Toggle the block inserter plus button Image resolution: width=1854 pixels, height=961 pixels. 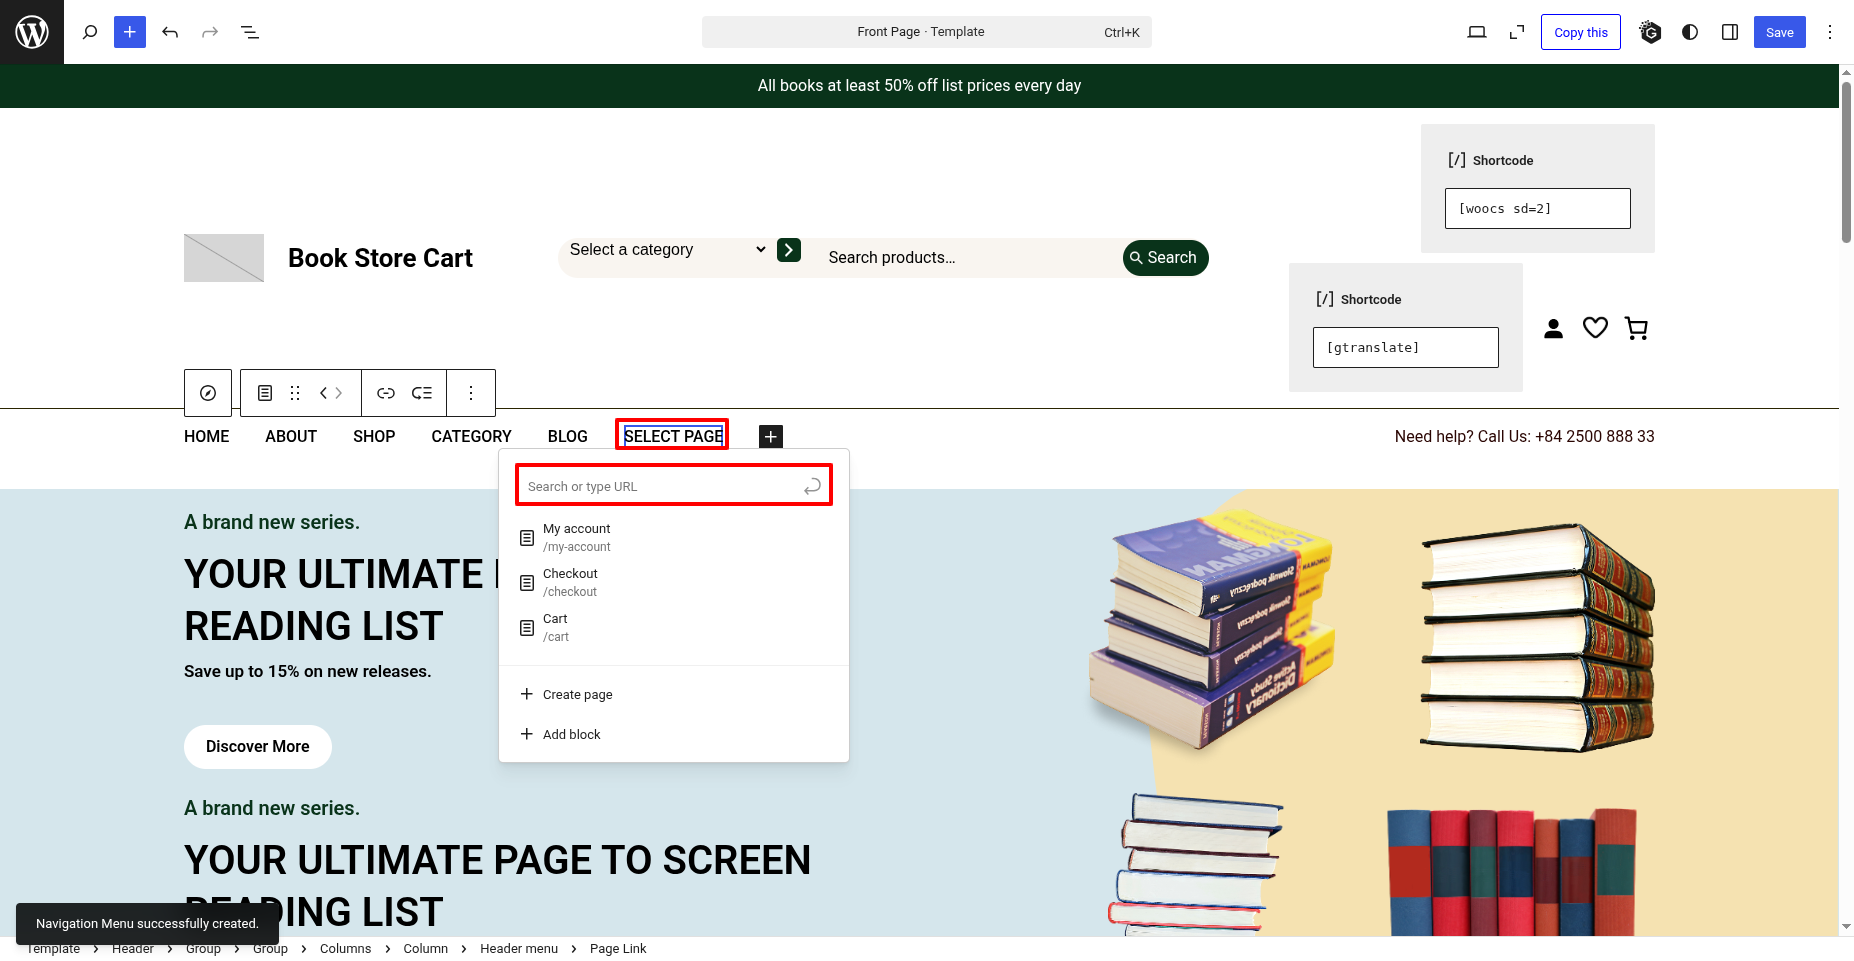pyautogui.click(x=130, y=32)
